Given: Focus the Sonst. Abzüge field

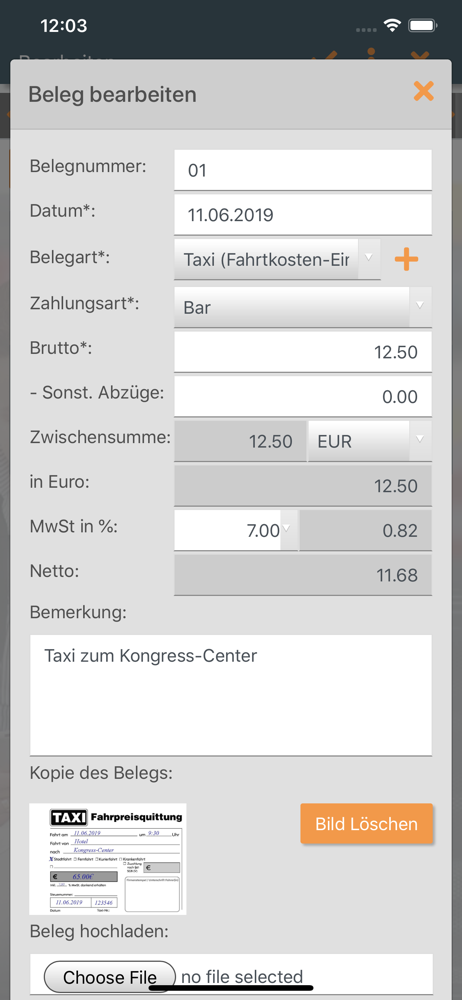Looking at the screenshot, I should click(x=302, y=397).
